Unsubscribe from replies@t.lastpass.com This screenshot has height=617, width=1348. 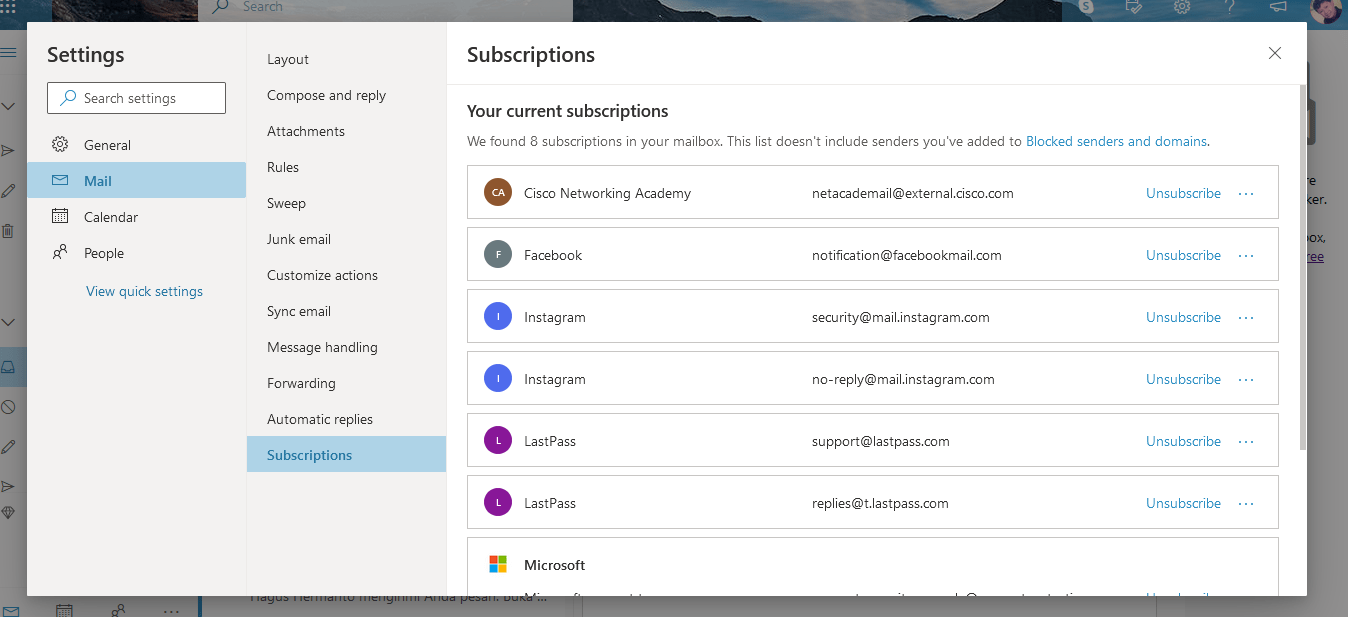click(1183, 503)
